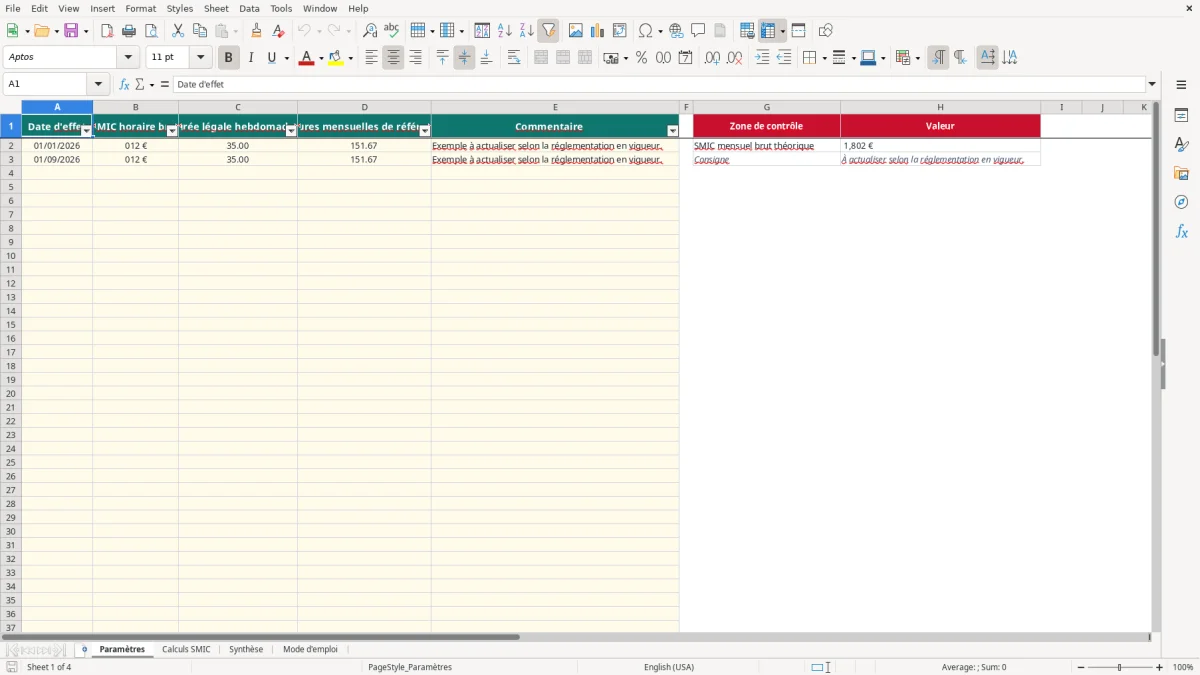Screen dimensions: 1200x675
Task: Expand the formula bar with the arrow
Action: click(x=1152, y=85)
